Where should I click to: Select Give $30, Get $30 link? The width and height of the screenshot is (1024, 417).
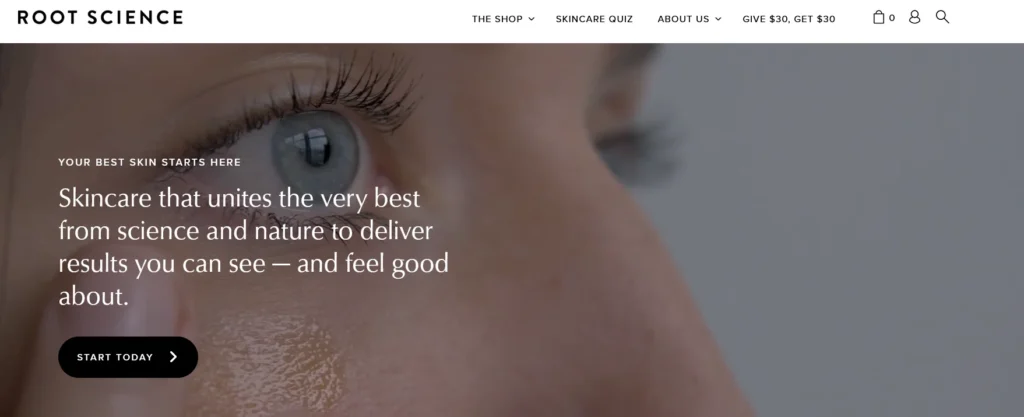point(789,19)
